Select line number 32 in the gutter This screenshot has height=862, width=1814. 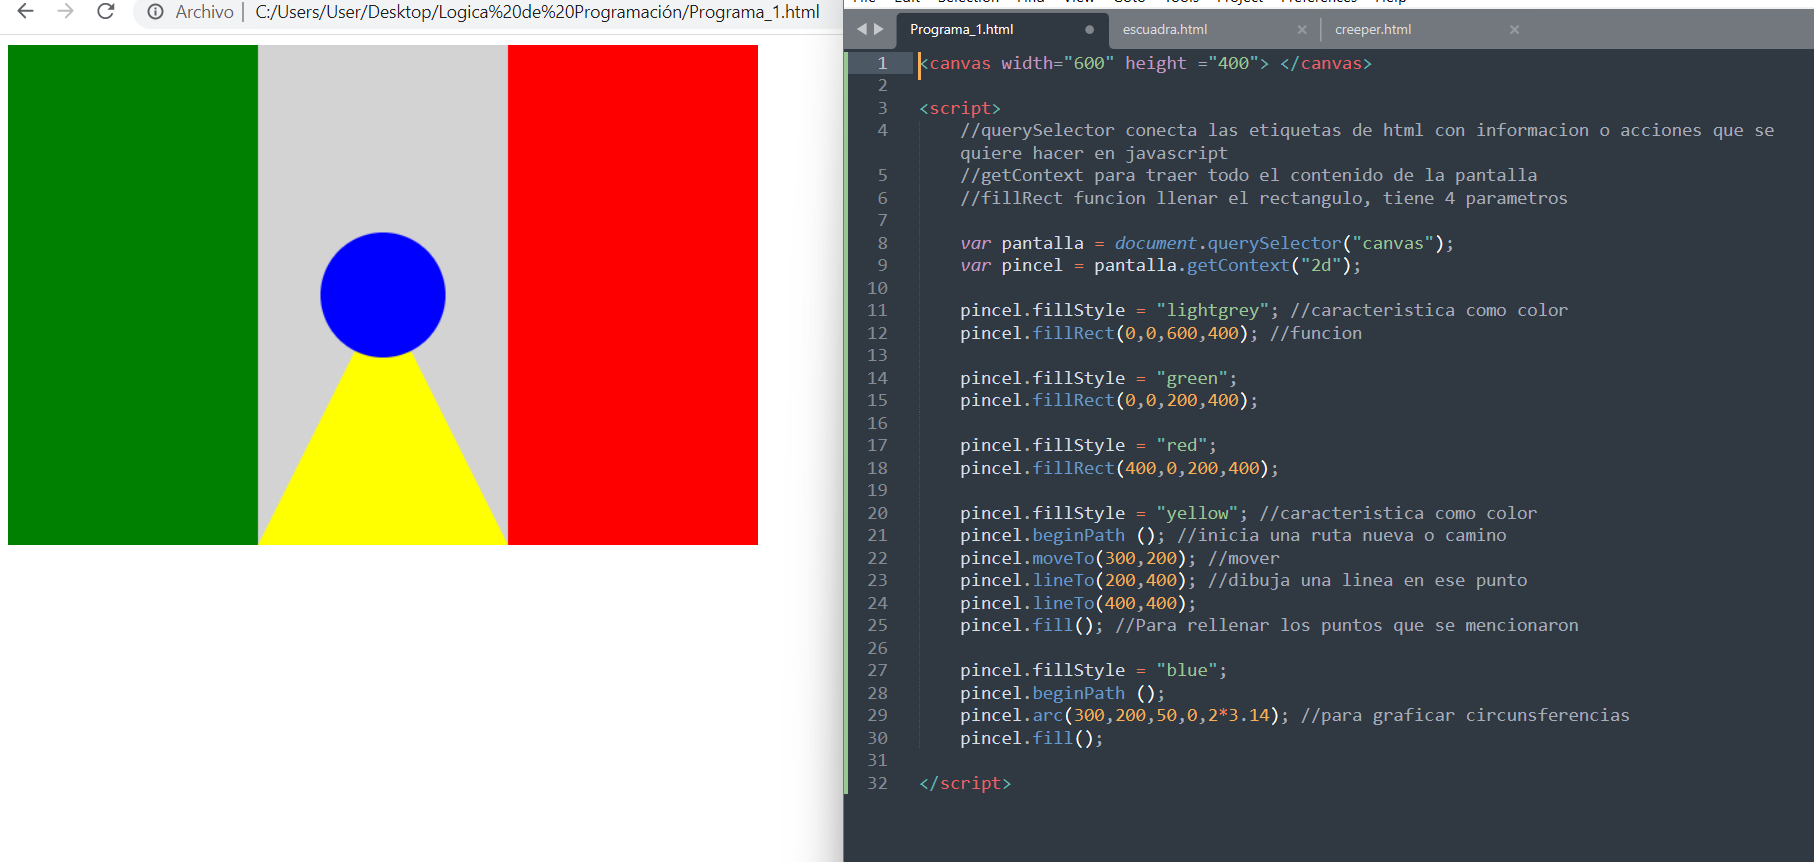(877, 783)
